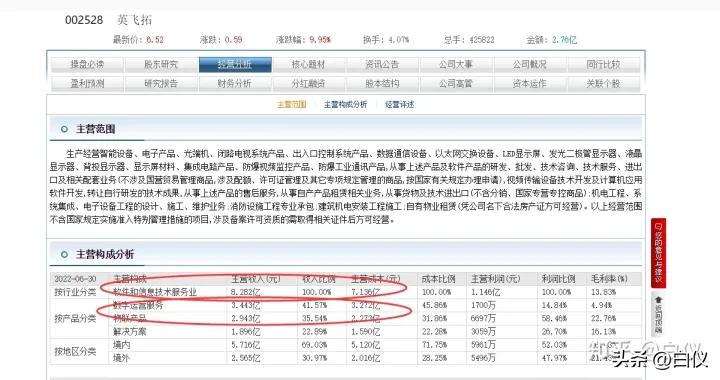The height and width of the screenshot is (380, 720).
Task: Click the 收入比例 column header
Action: 318,279
